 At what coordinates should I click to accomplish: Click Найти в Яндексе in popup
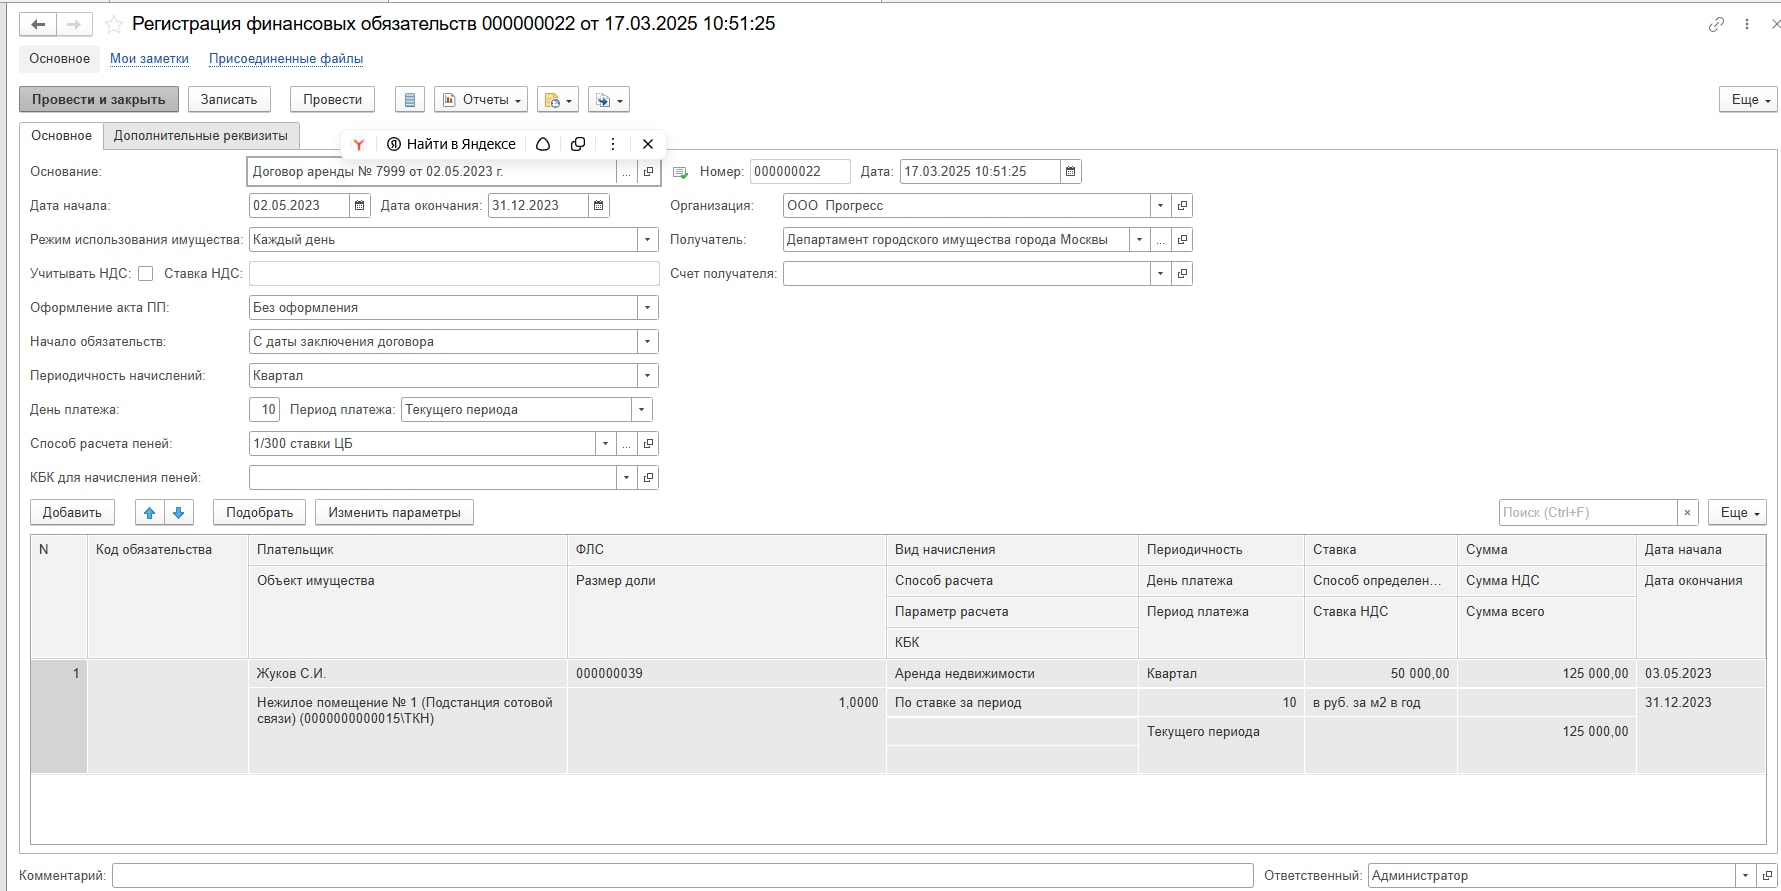[x=451, y=144]
